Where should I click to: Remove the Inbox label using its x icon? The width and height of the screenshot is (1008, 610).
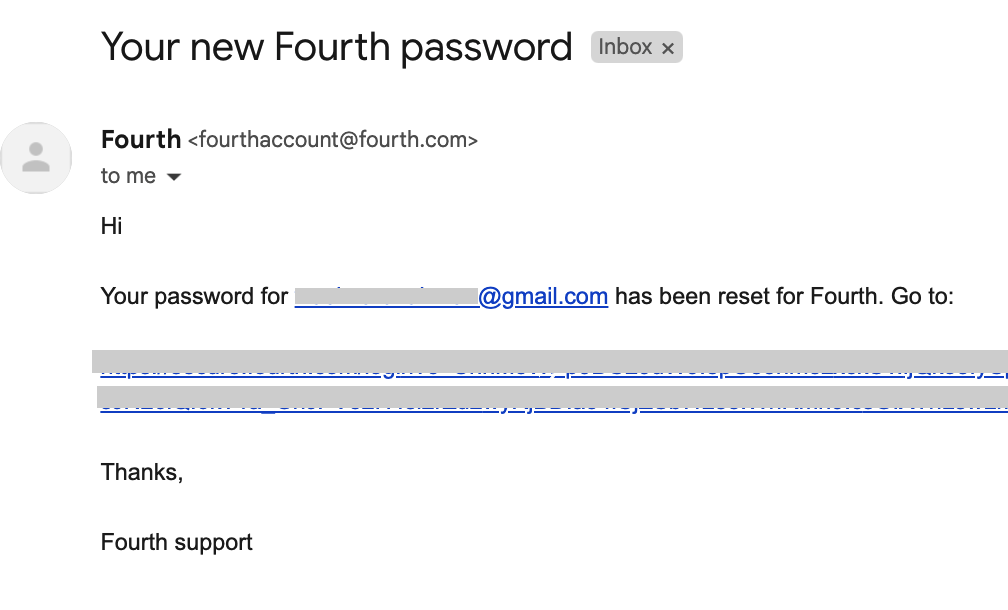[668, 48]
